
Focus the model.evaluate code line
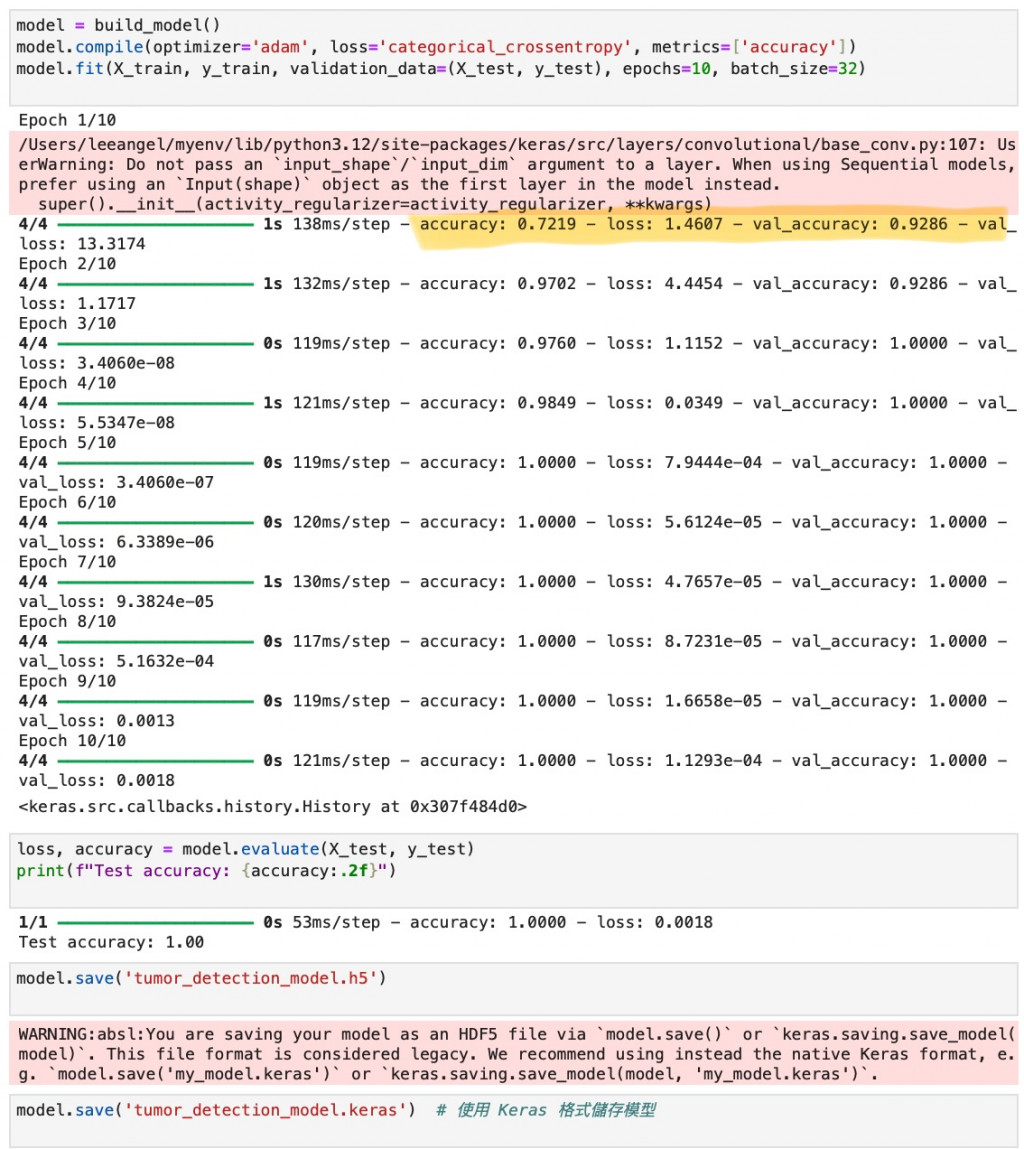(246, 849)
